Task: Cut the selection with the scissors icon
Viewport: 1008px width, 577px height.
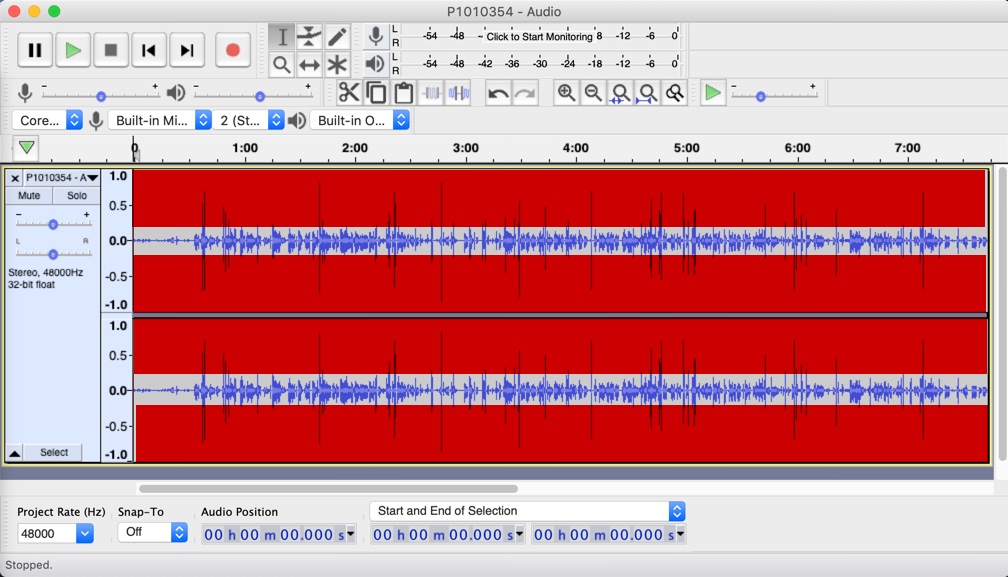Action: pyautogui.click(x=349, y=93)
